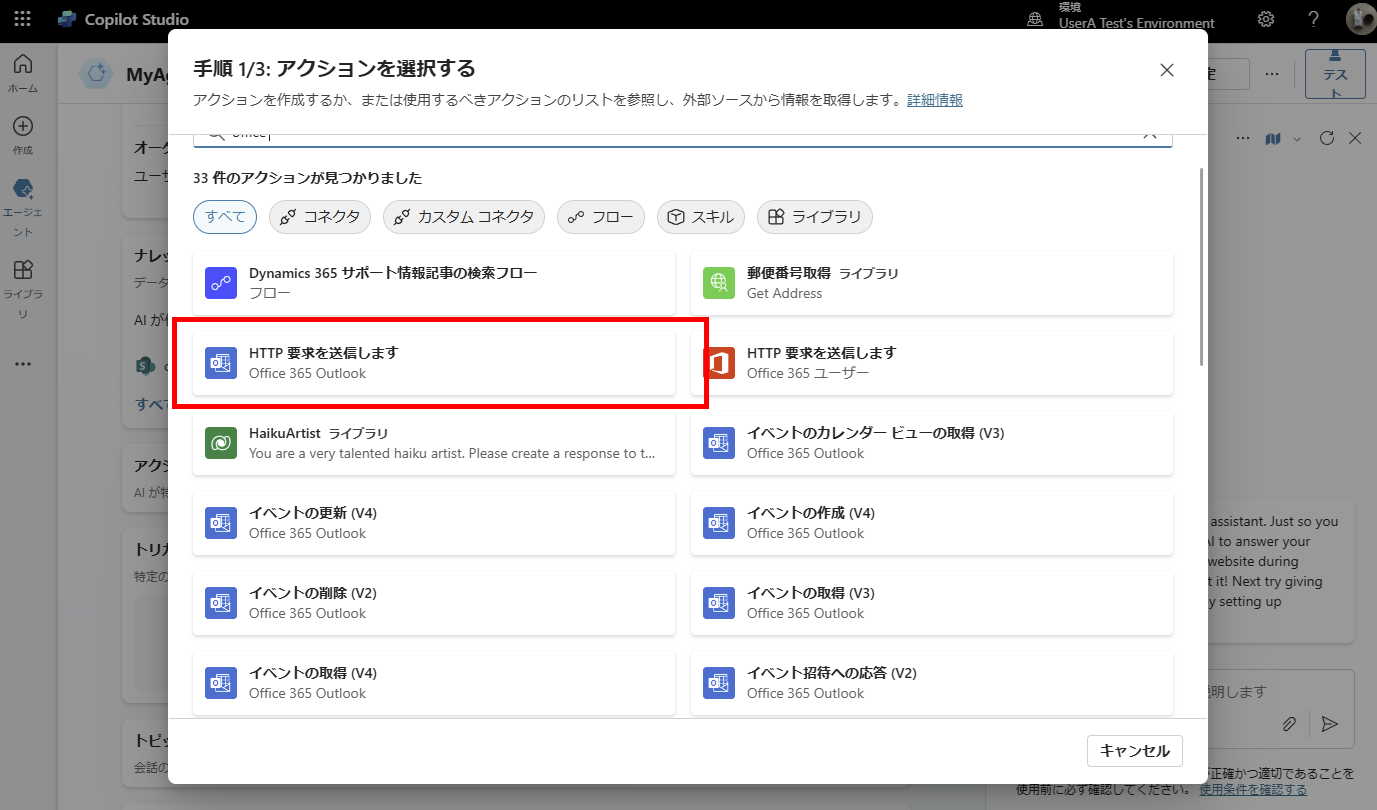The image size is (1377, 810).
Task: Filter actions by カスタム コネクタ
Action: point(464,217)
